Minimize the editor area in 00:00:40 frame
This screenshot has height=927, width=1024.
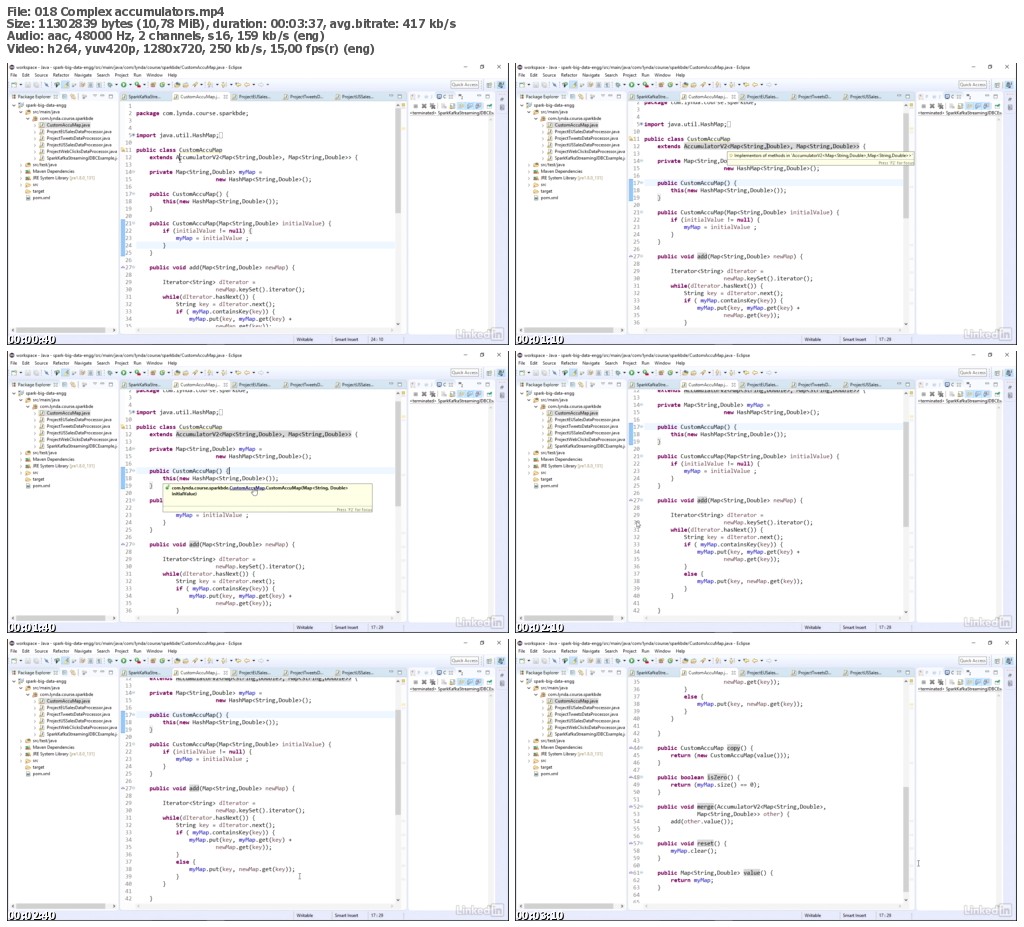point(391,96)
